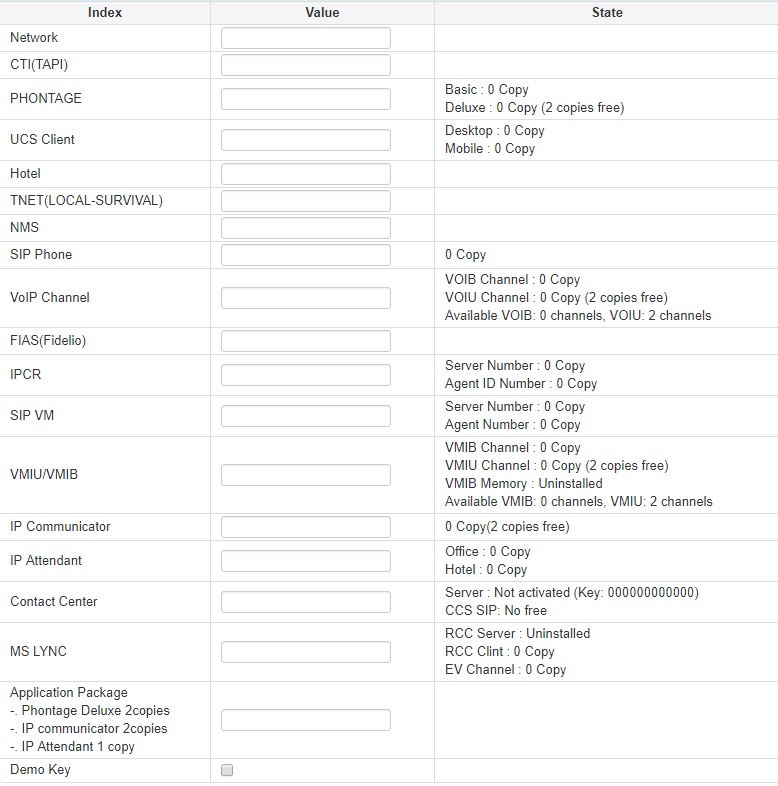
Task: Click the Value column header
Action: tap(322, 13)
